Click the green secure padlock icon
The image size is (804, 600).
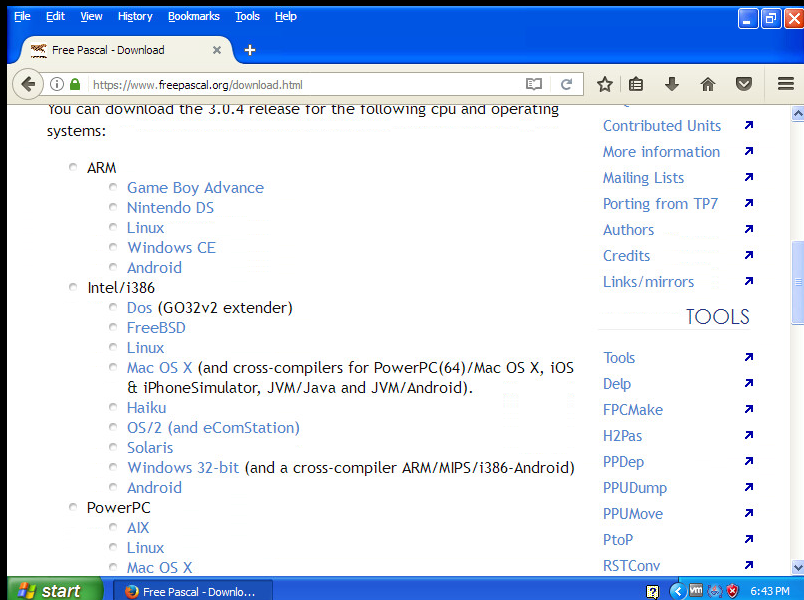75,84
